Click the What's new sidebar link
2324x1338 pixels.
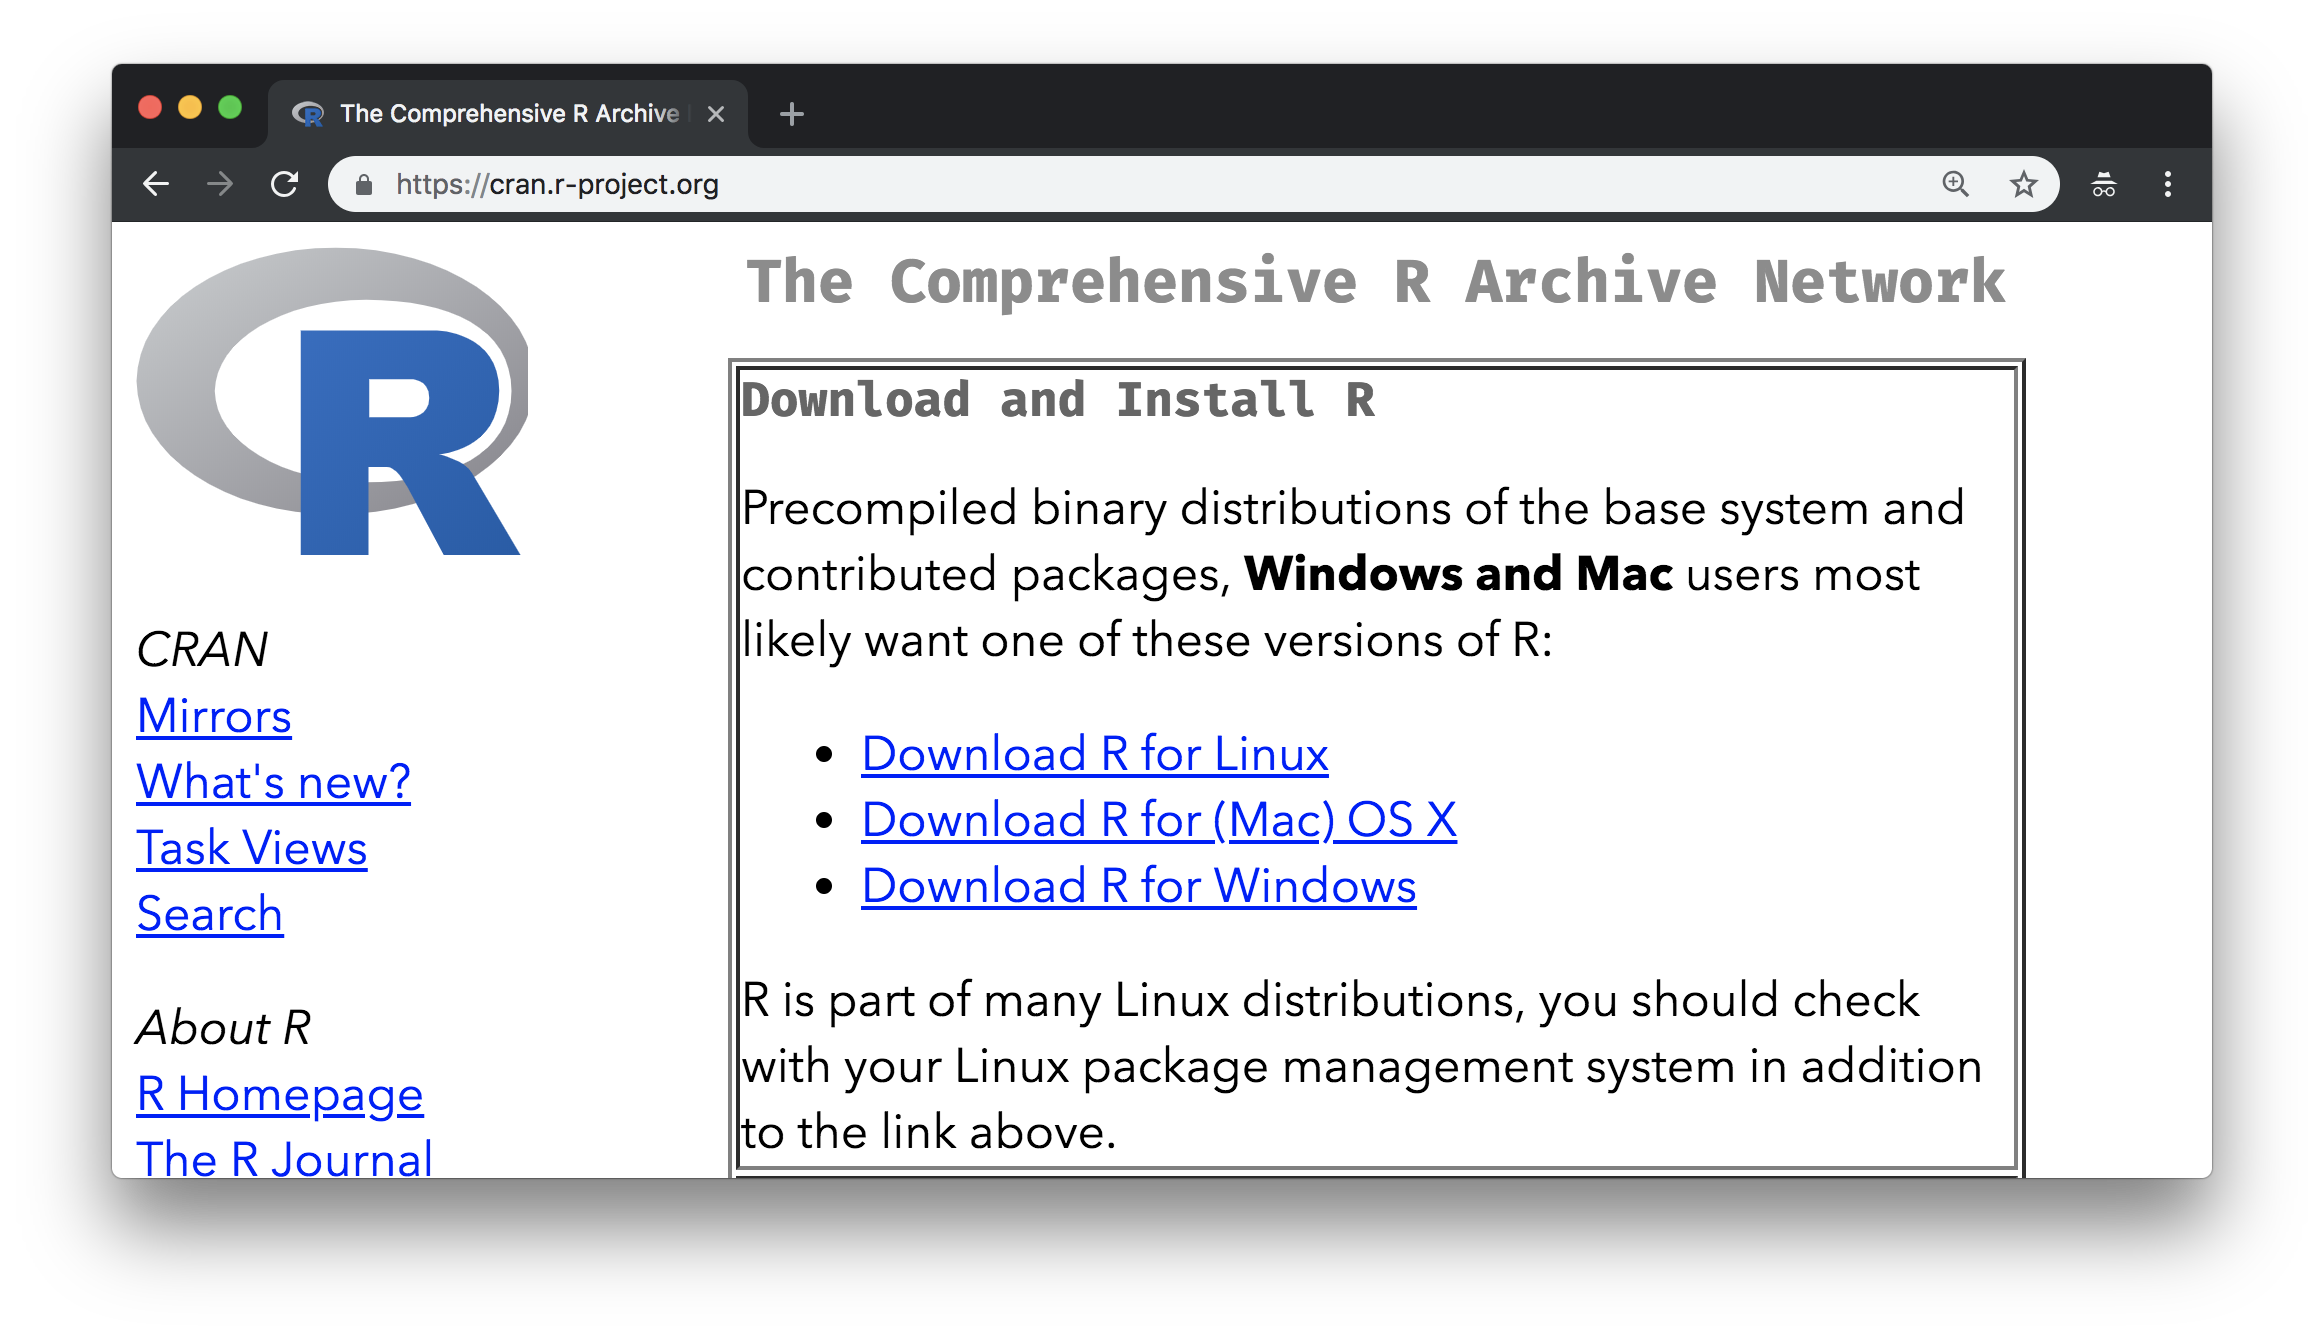[x=271, y=779]
